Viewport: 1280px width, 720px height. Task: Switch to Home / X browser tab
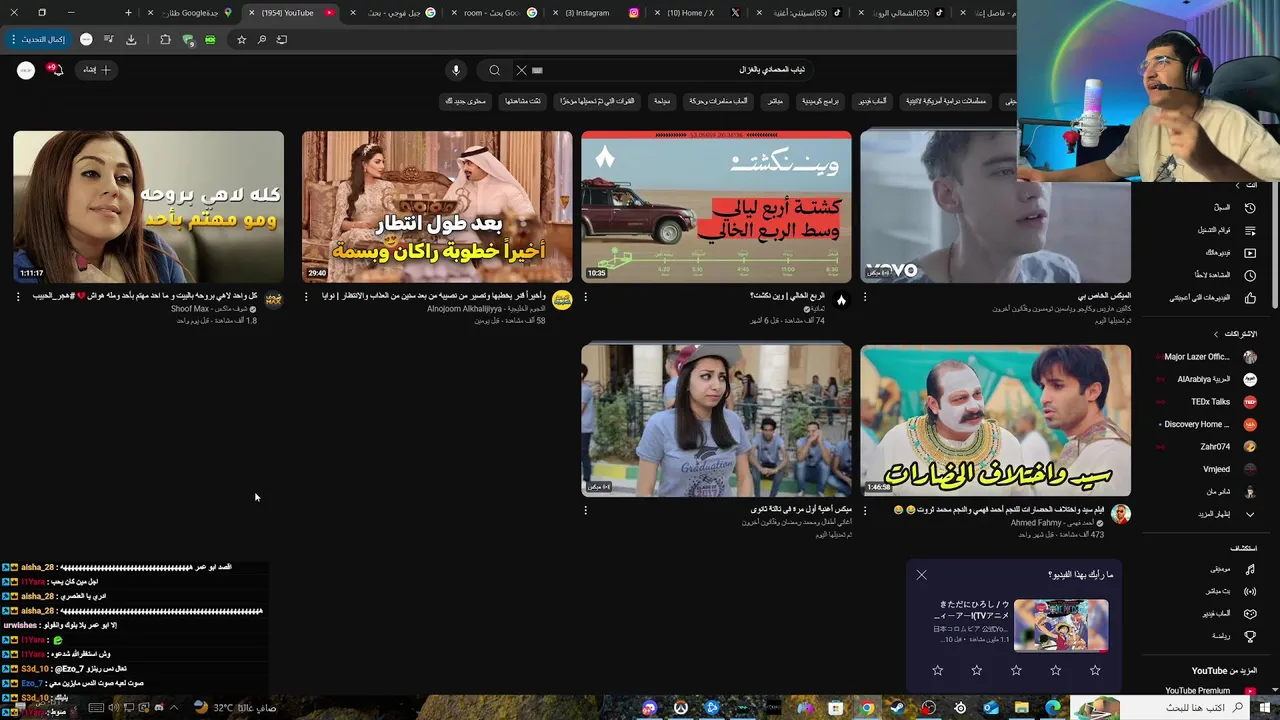(x=700, y=13)
